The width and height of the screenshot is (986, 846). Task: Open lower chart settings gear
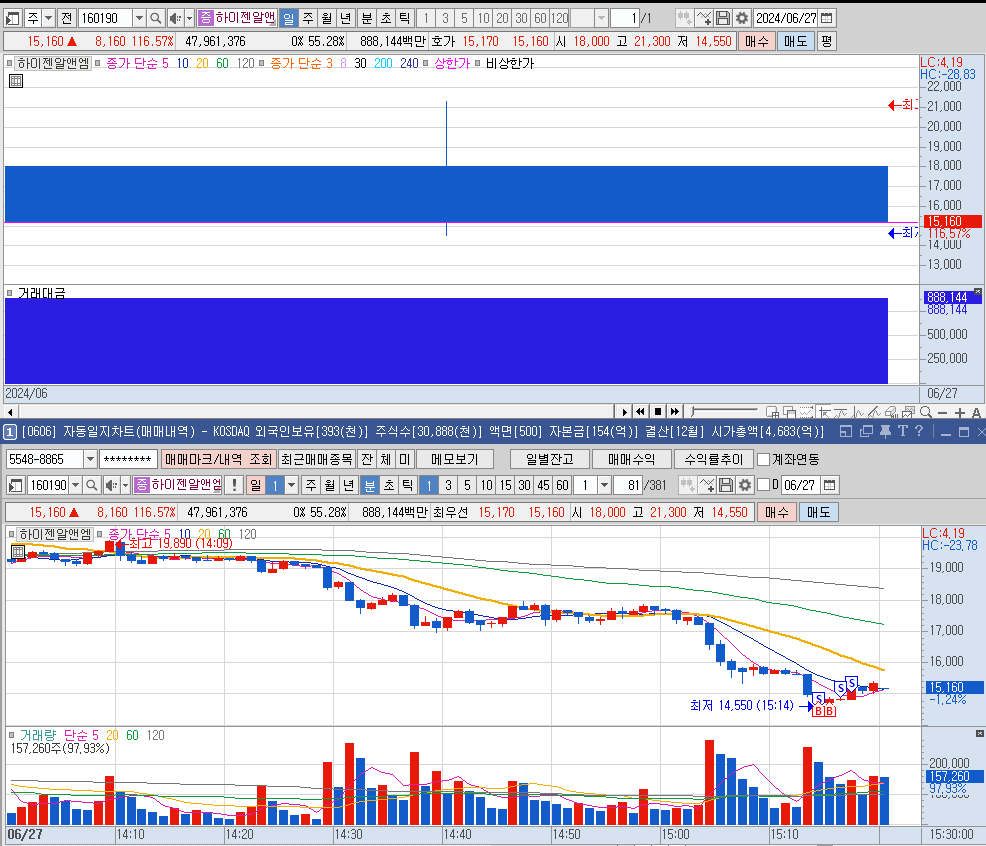point(745,485)
